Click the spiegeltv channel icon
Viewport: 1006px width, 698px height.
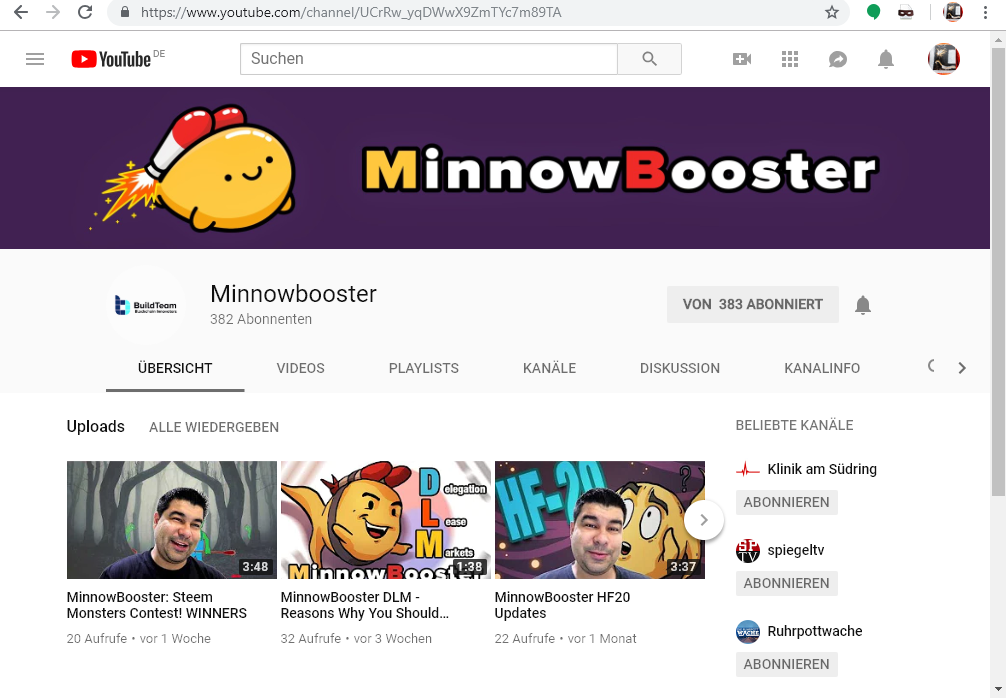click(x=747, y=550)
